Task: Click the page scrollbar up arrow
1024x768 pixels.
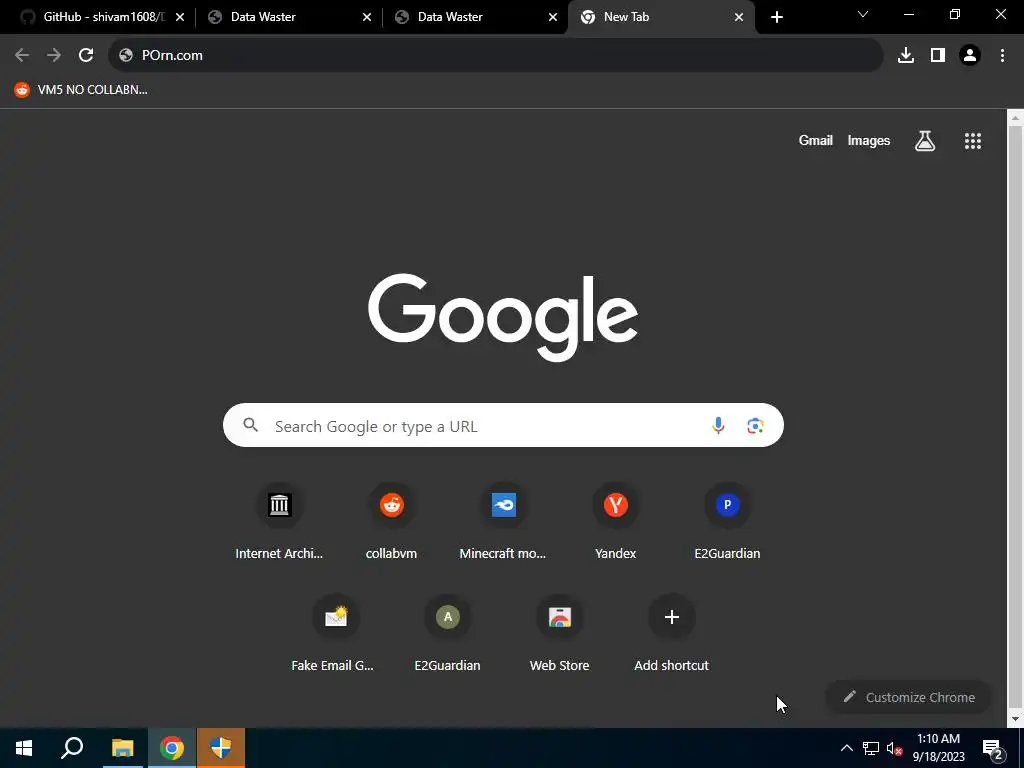Action: [1015, 118]
